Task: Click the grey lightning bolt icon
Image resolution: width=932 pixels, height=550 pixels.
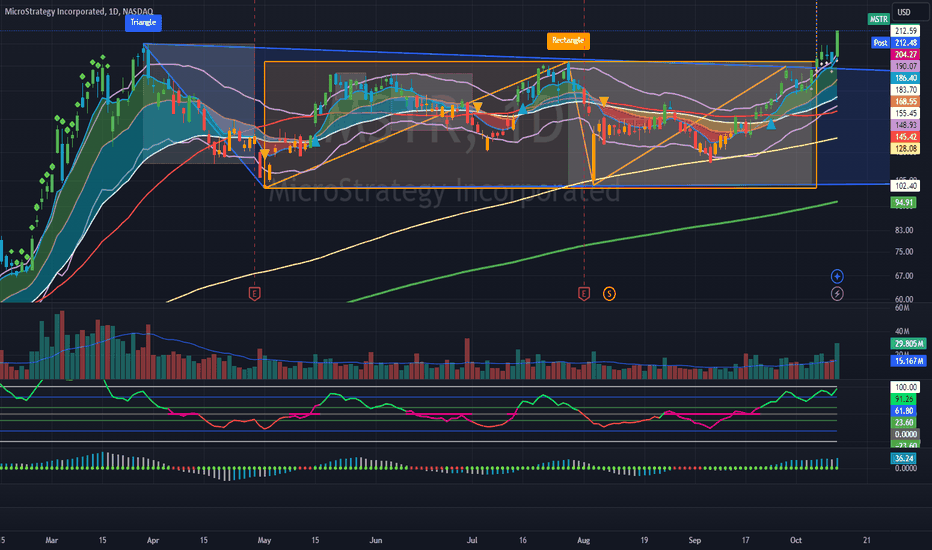Action: tap(837, 293)
